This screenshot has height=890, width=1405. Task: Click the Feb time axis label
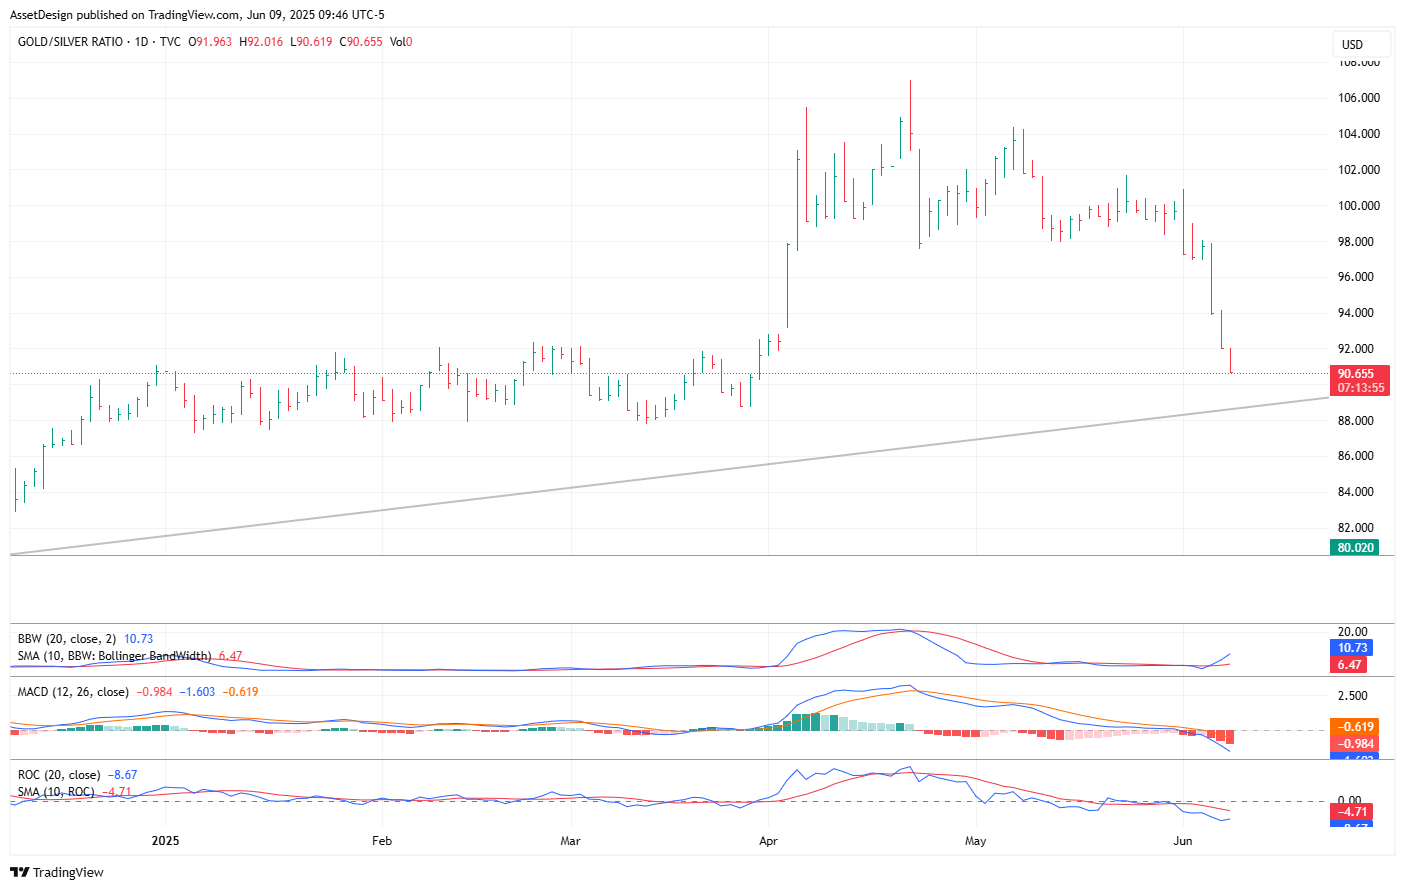pos(382,841)
